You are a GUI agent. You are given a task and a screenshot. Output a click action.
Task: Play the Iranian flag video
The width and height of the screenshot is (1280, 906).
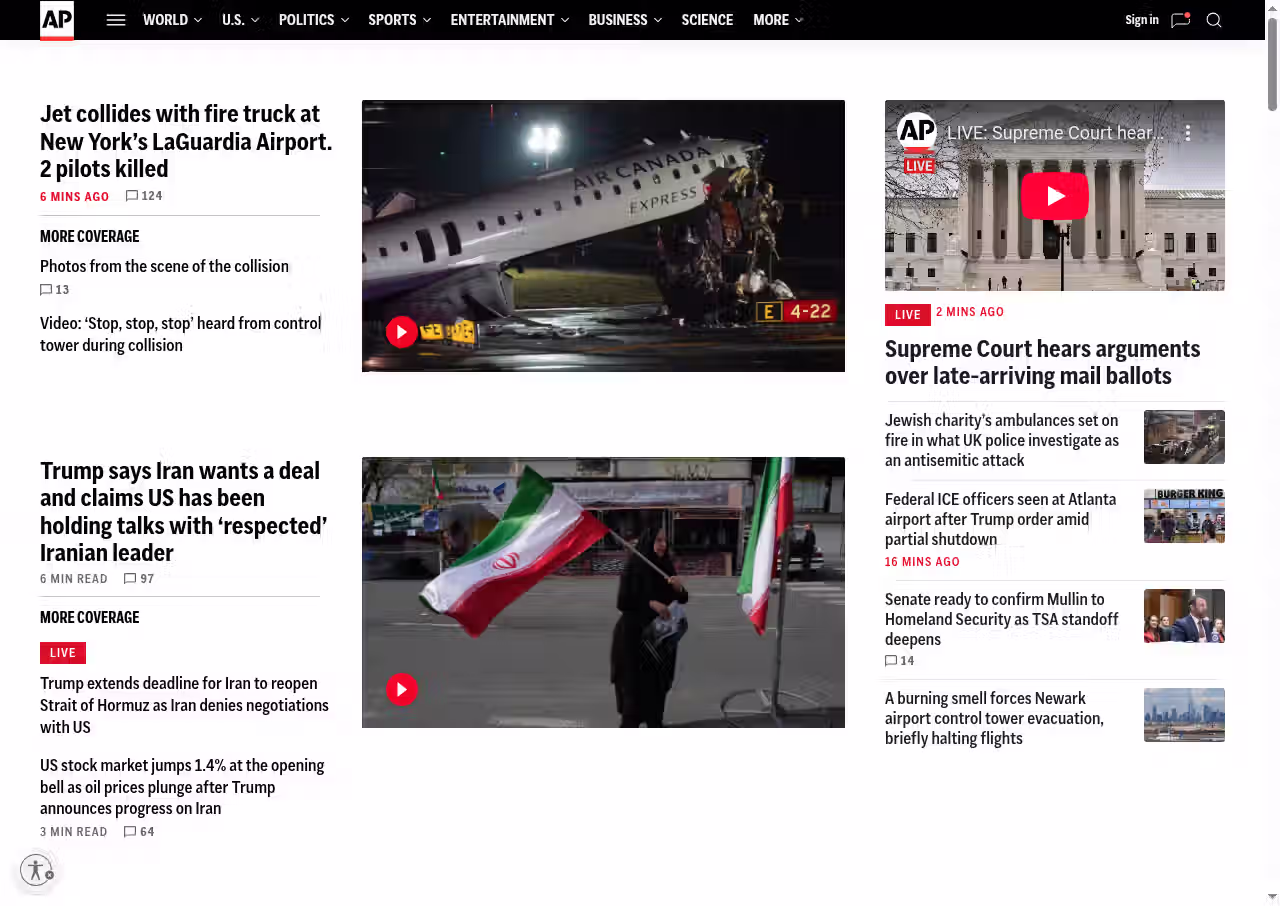[x=402, y=689]
